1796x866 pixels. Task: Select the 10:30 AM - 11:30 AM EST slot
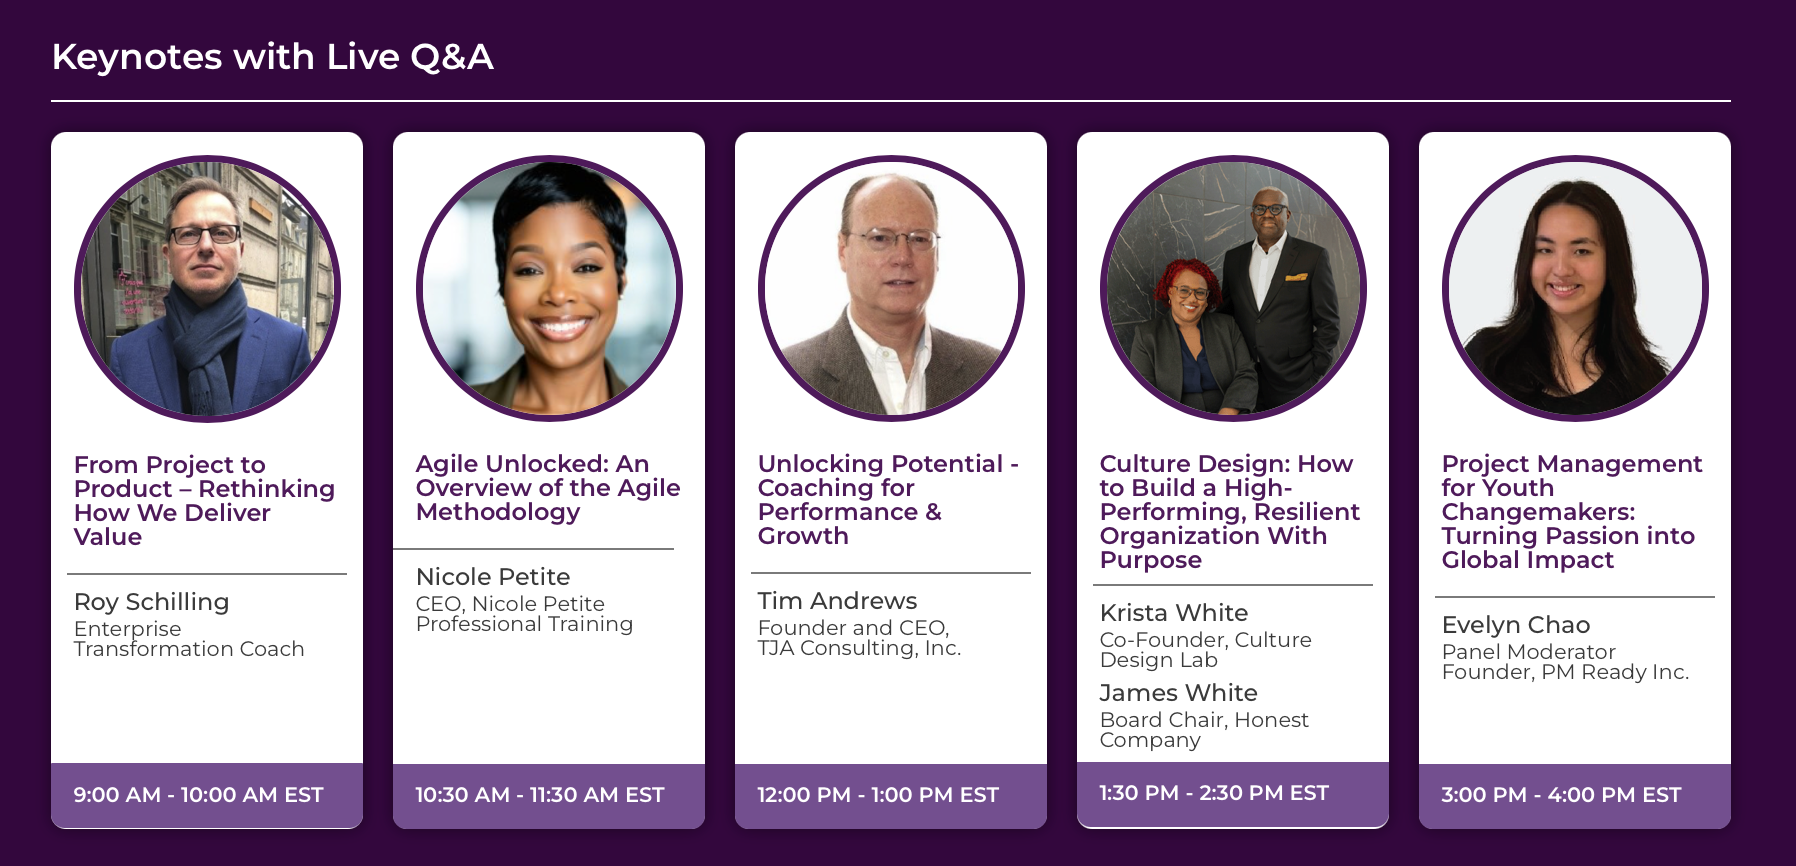click(x=539, y=795)
